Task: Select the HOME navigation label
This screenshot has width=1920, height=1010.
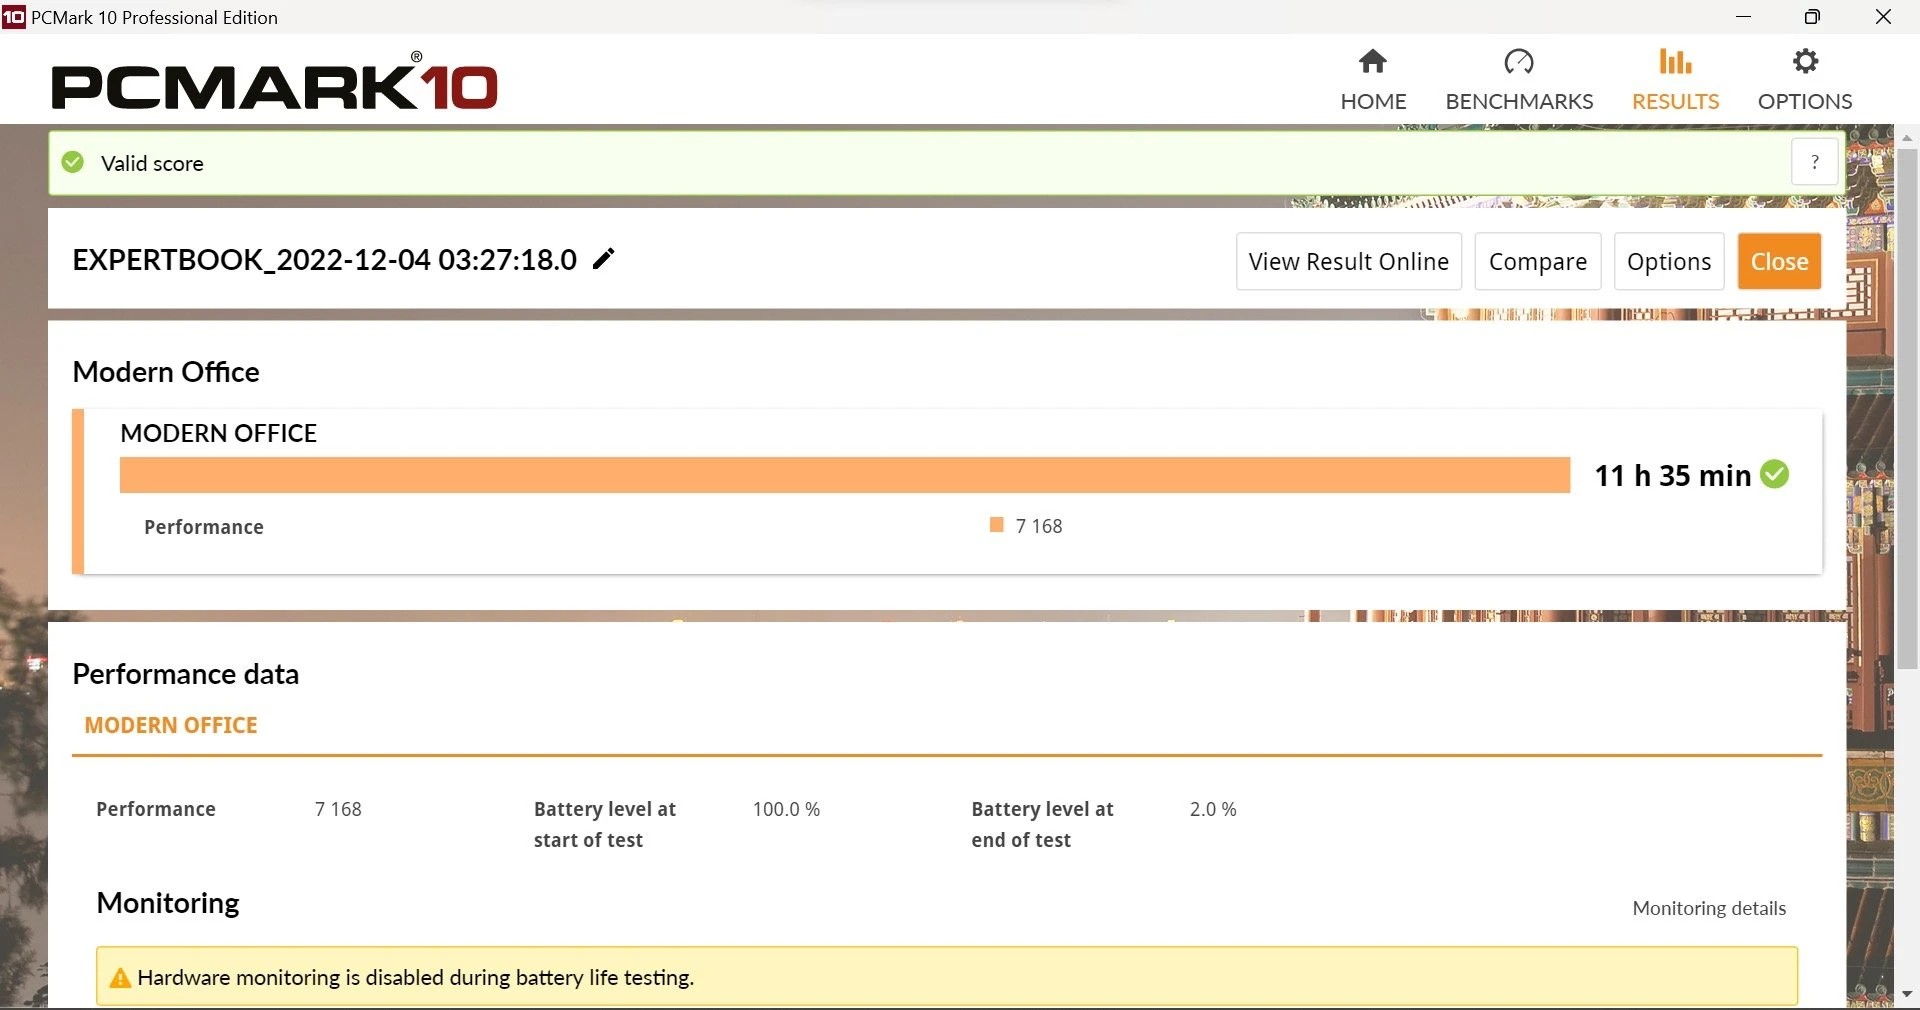Action: click(x=1373, y=101)
